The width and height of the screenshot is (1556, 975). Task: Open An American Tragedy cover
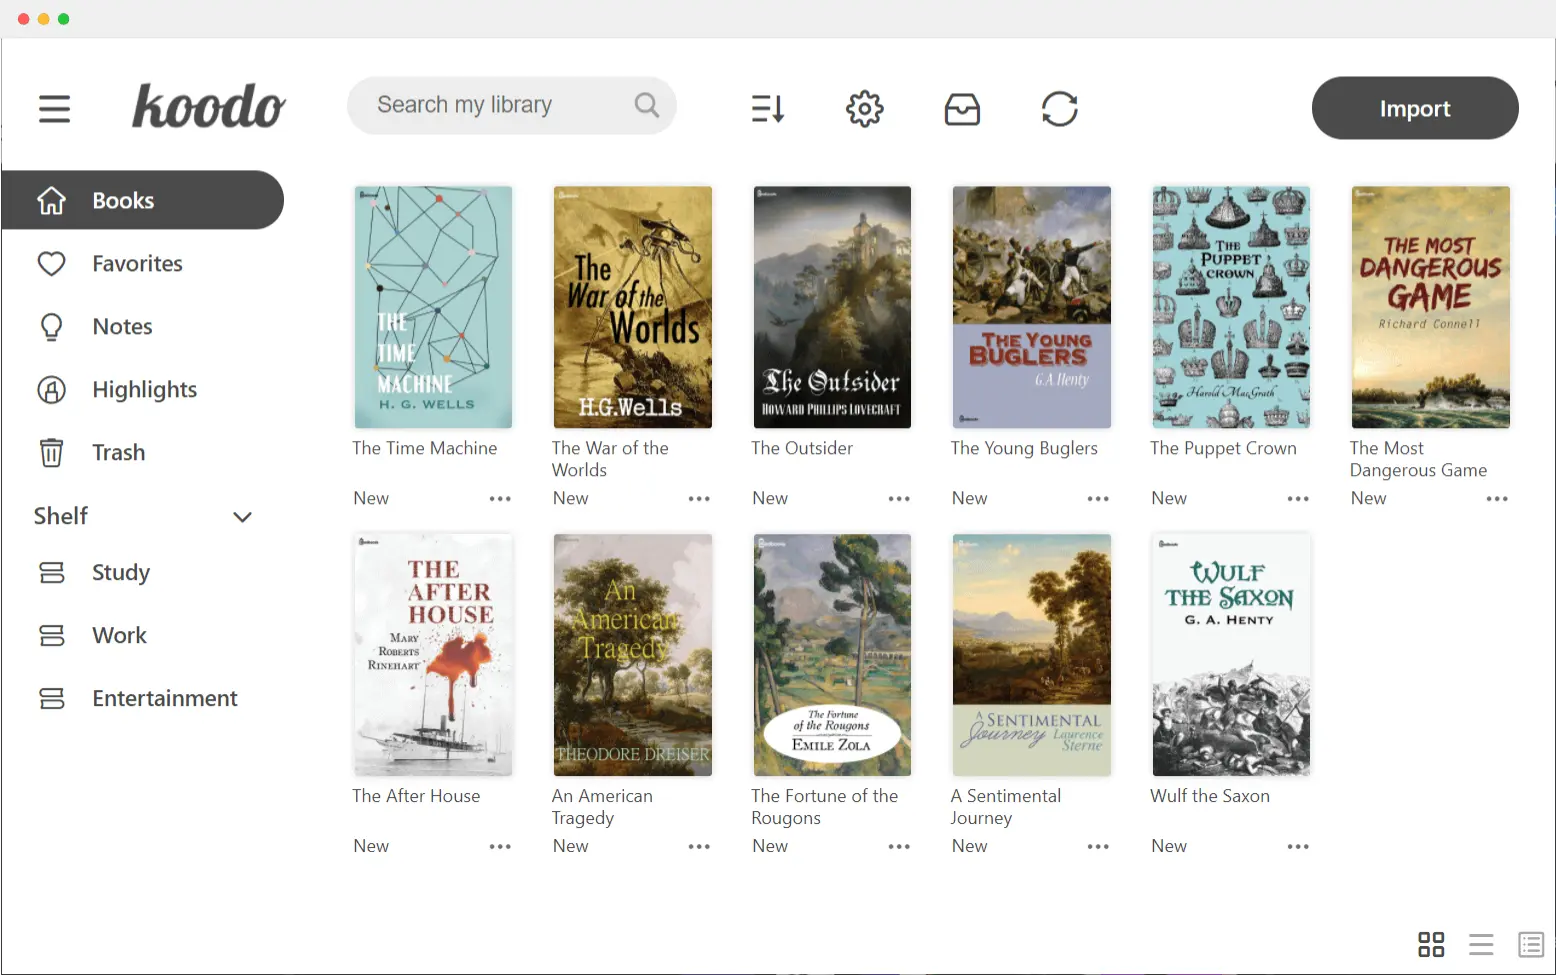click(x=633, y=655)
